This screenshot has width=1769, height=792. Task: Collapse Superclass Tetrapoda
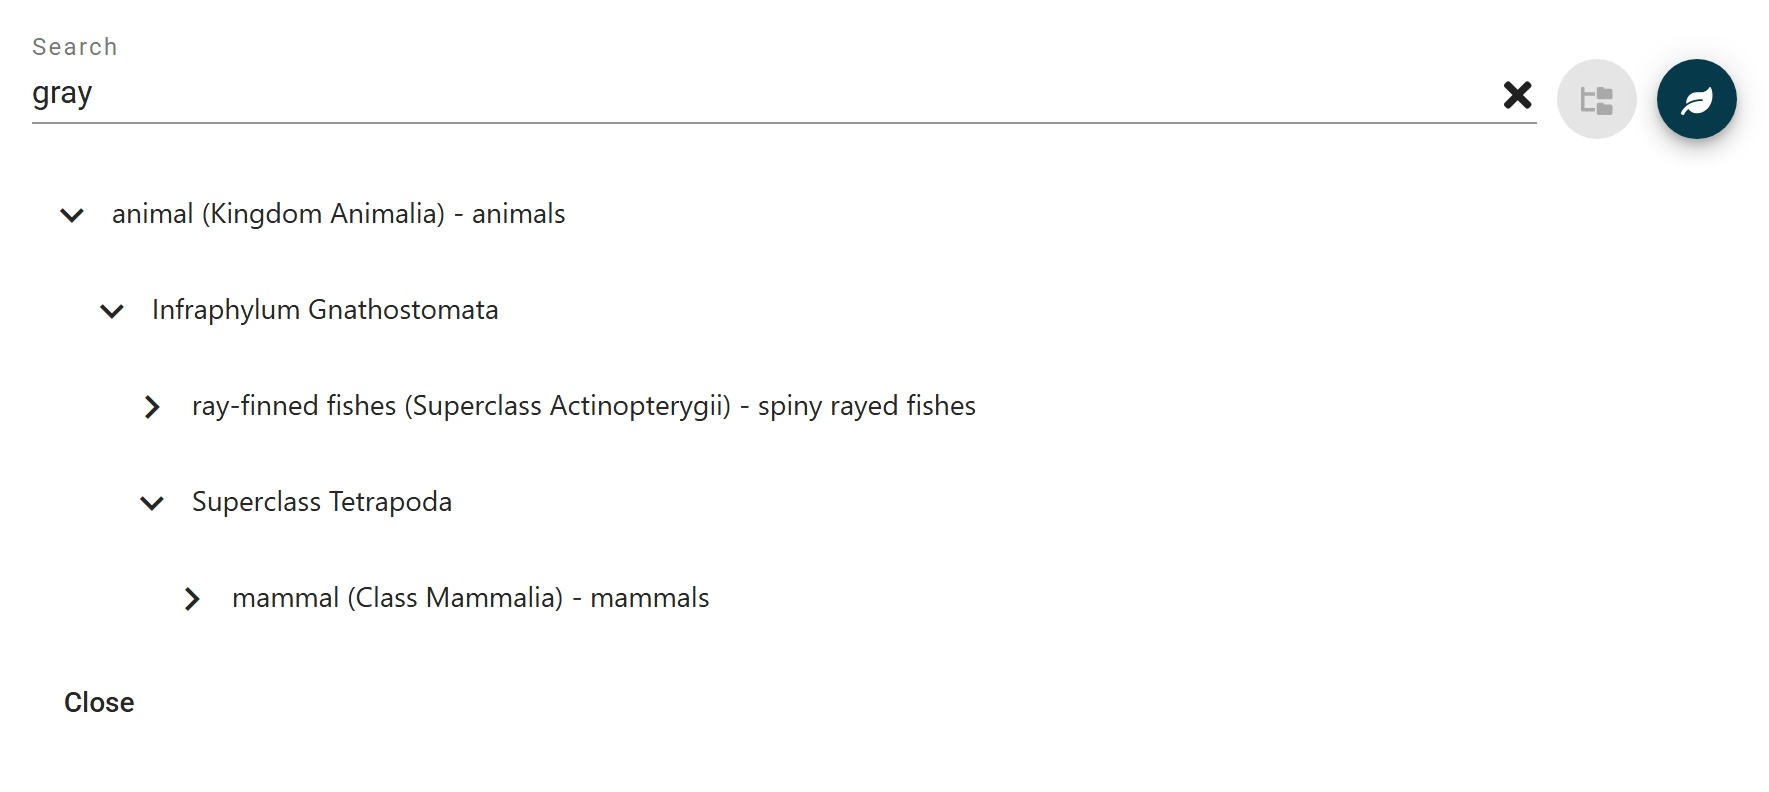pyautogui.click(x=152, y=503)
